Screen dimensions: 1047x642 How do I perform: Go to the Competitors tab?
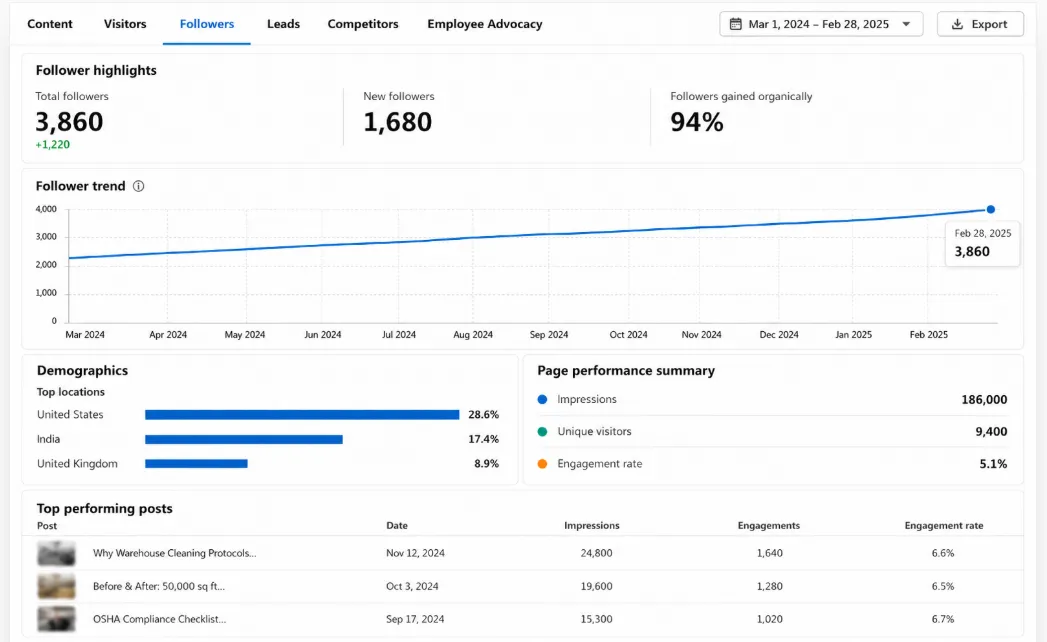pyautogui.click(x=363, y=24)
